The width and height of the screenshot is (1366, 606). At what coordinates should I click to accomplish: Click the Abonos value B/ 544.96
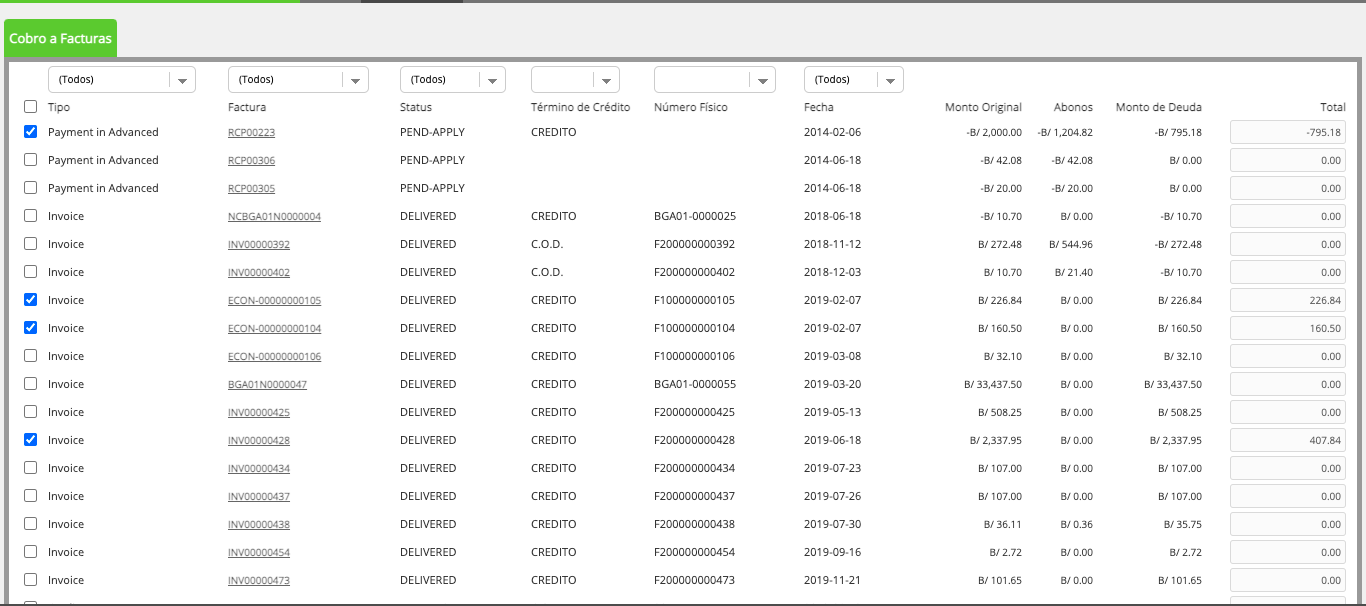pos(1071,244)
